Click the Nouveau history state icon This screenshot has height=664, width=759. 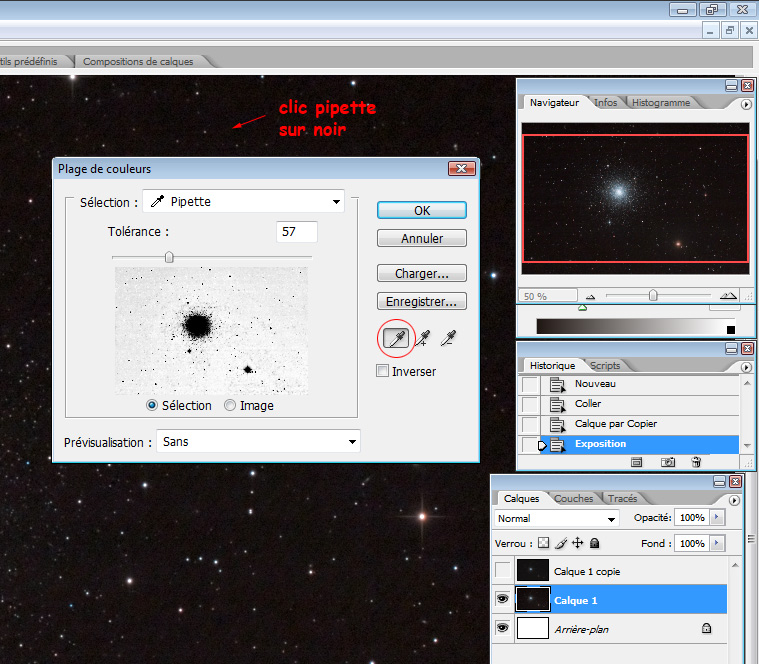point(557,385)
